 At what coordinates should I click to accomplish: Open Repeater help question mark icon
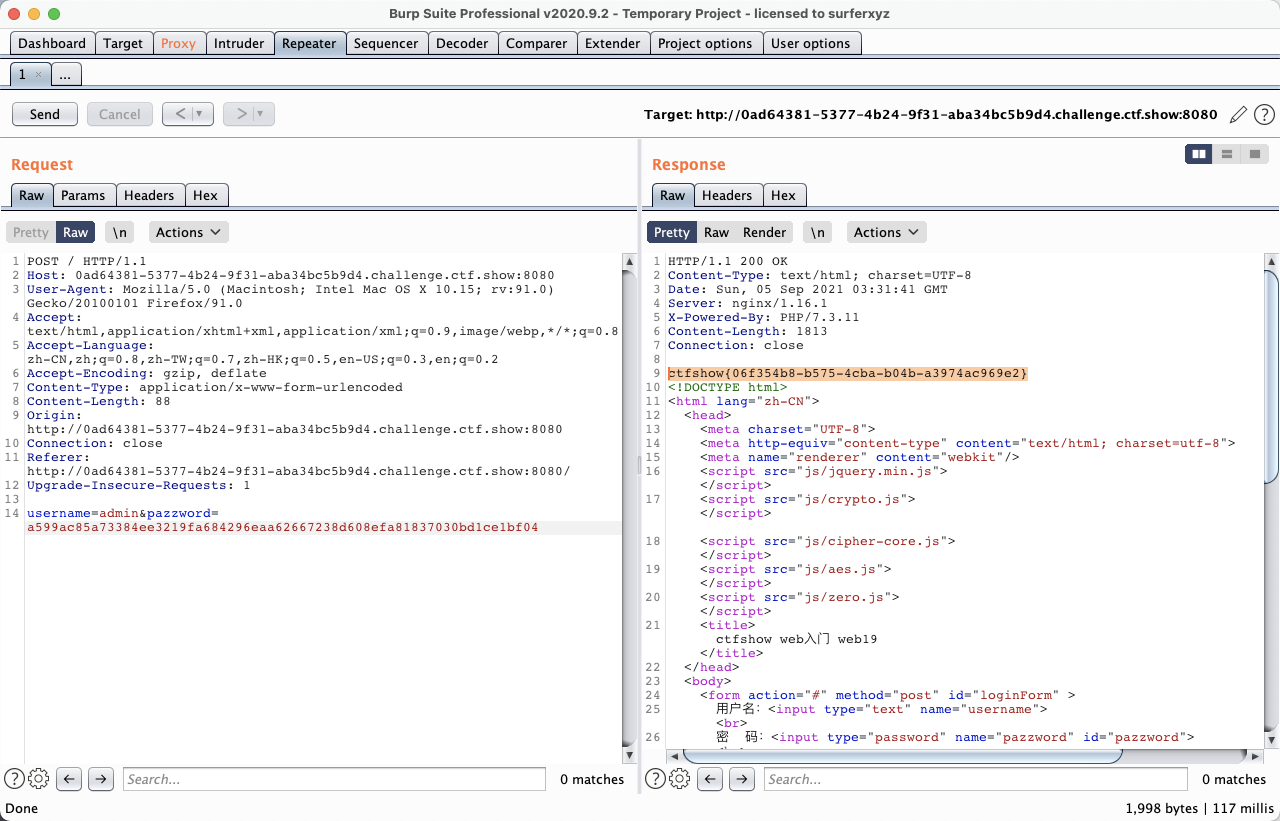[1264, 114]
